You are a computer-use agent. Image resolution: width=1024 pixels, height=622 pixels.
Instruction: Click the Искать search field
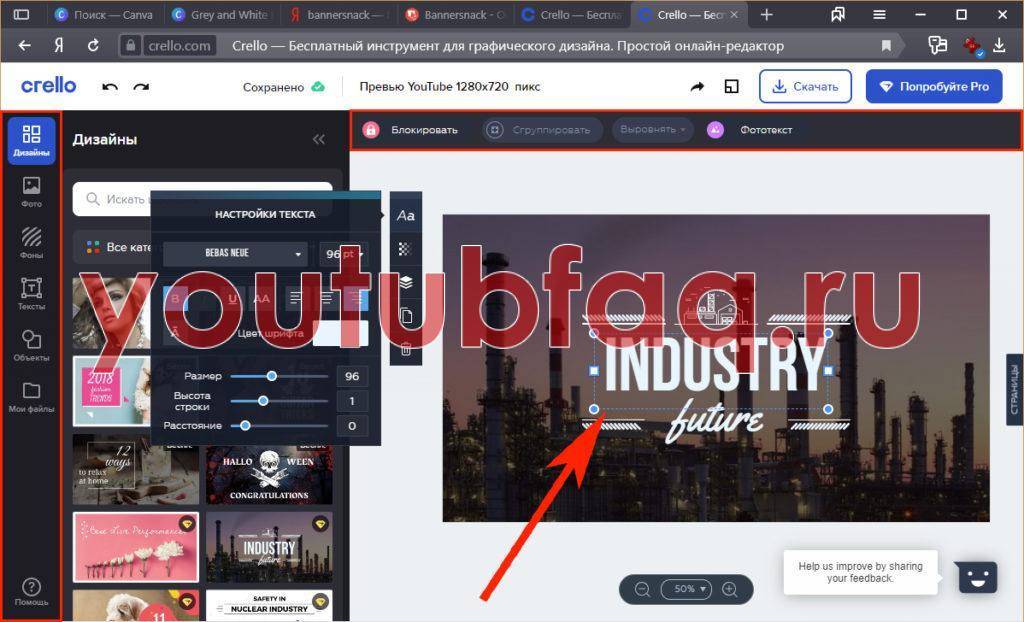[x=202, y=199]
